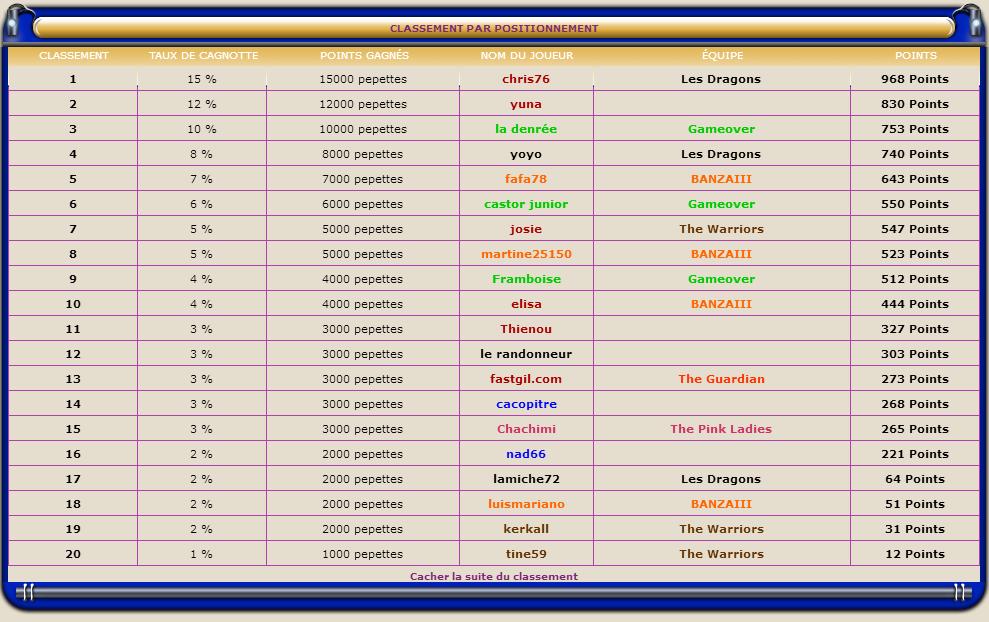Open The Pink Ladies team
Screen dimensions: 989x622
[x=720, y=429]
